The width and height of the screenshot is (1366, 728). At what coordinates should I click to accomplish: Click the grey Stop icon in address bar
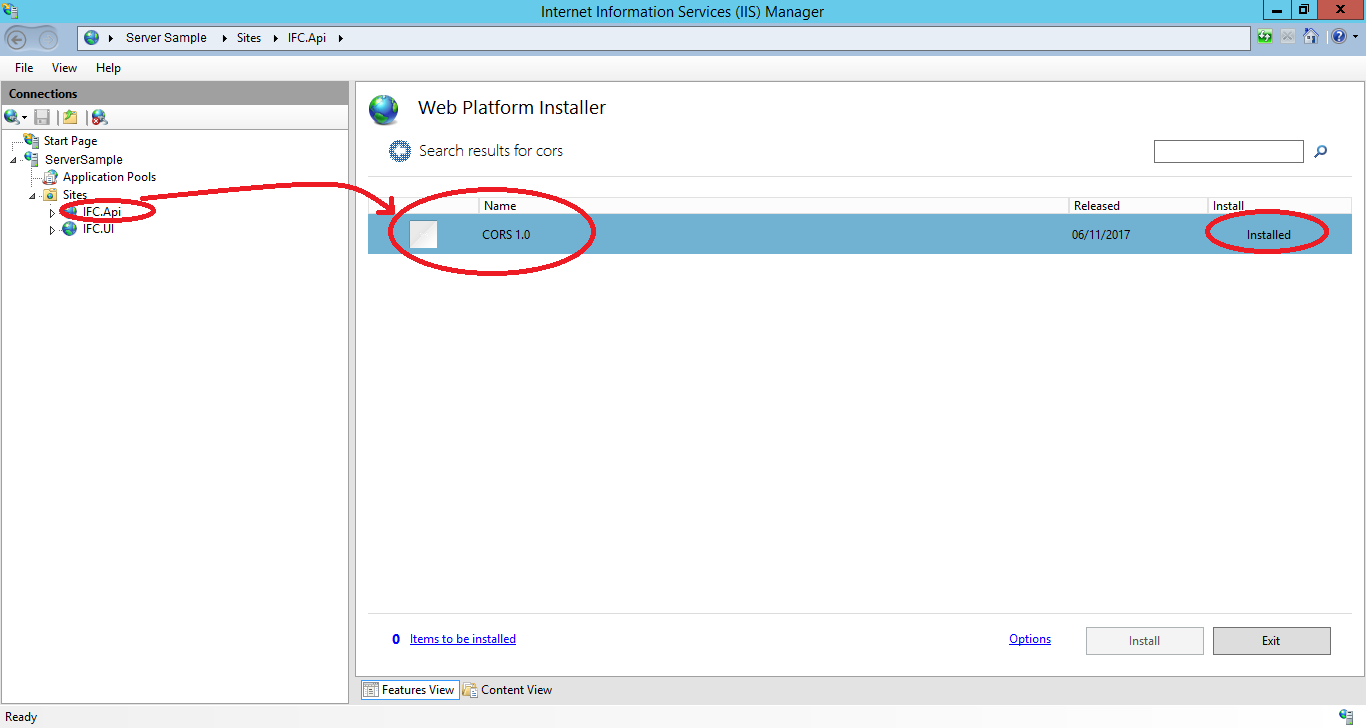pos(1288,37)
